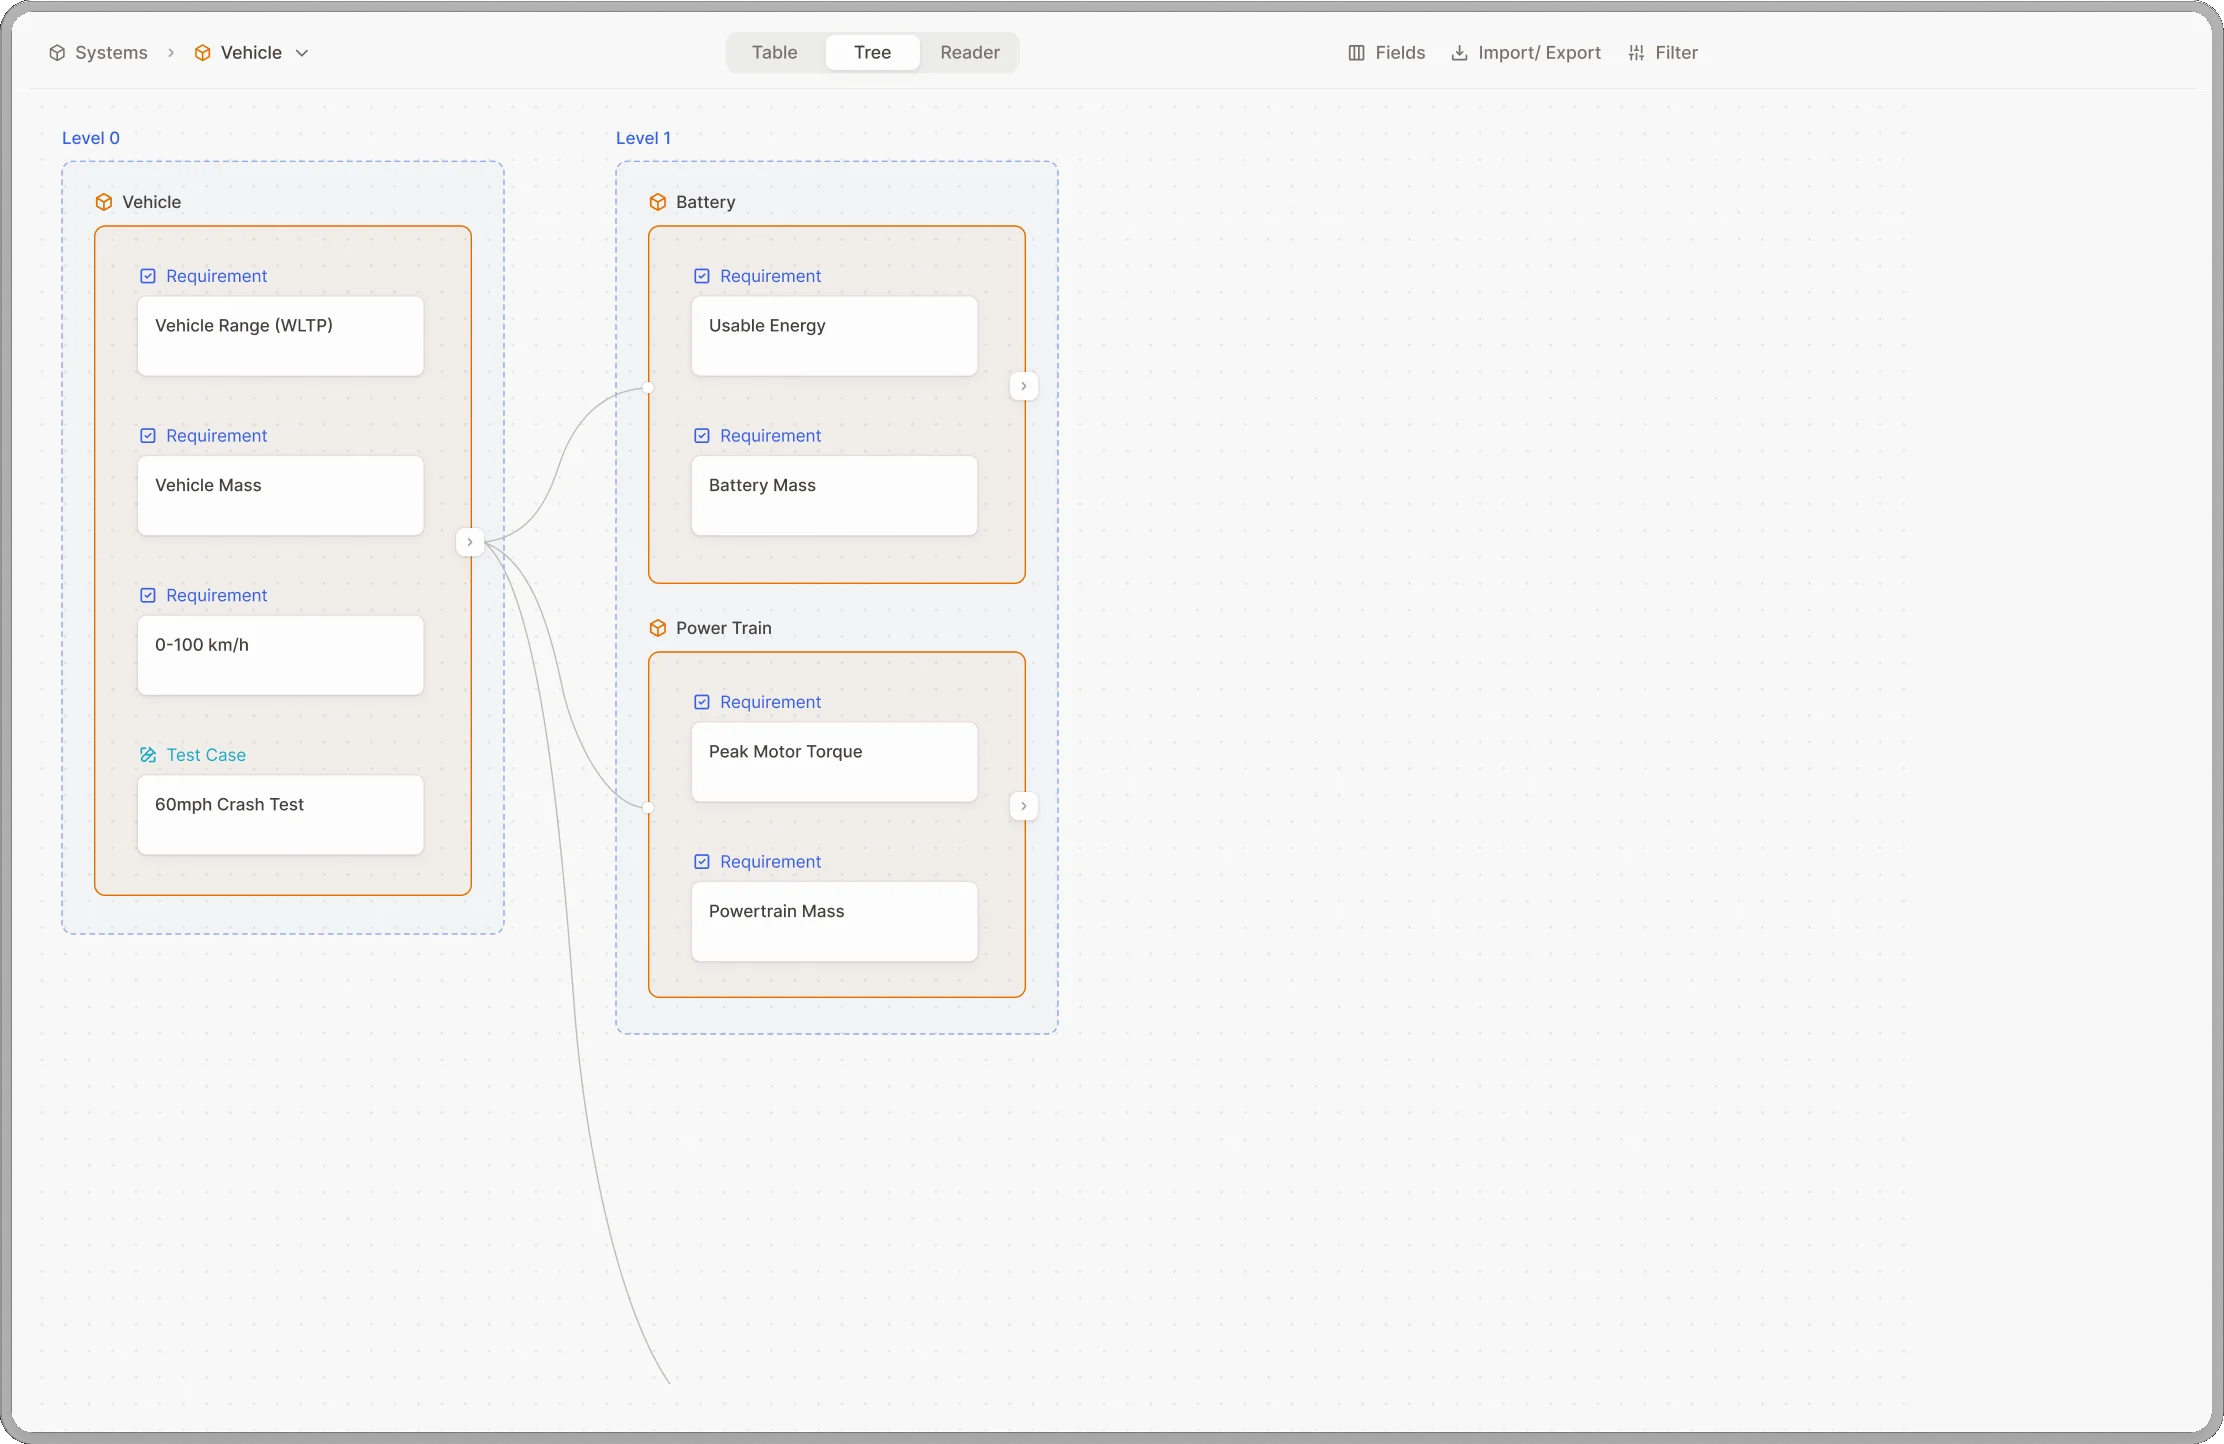Open the Filter sliders icon
2224x1444 pixels.
pos(1636,53)
